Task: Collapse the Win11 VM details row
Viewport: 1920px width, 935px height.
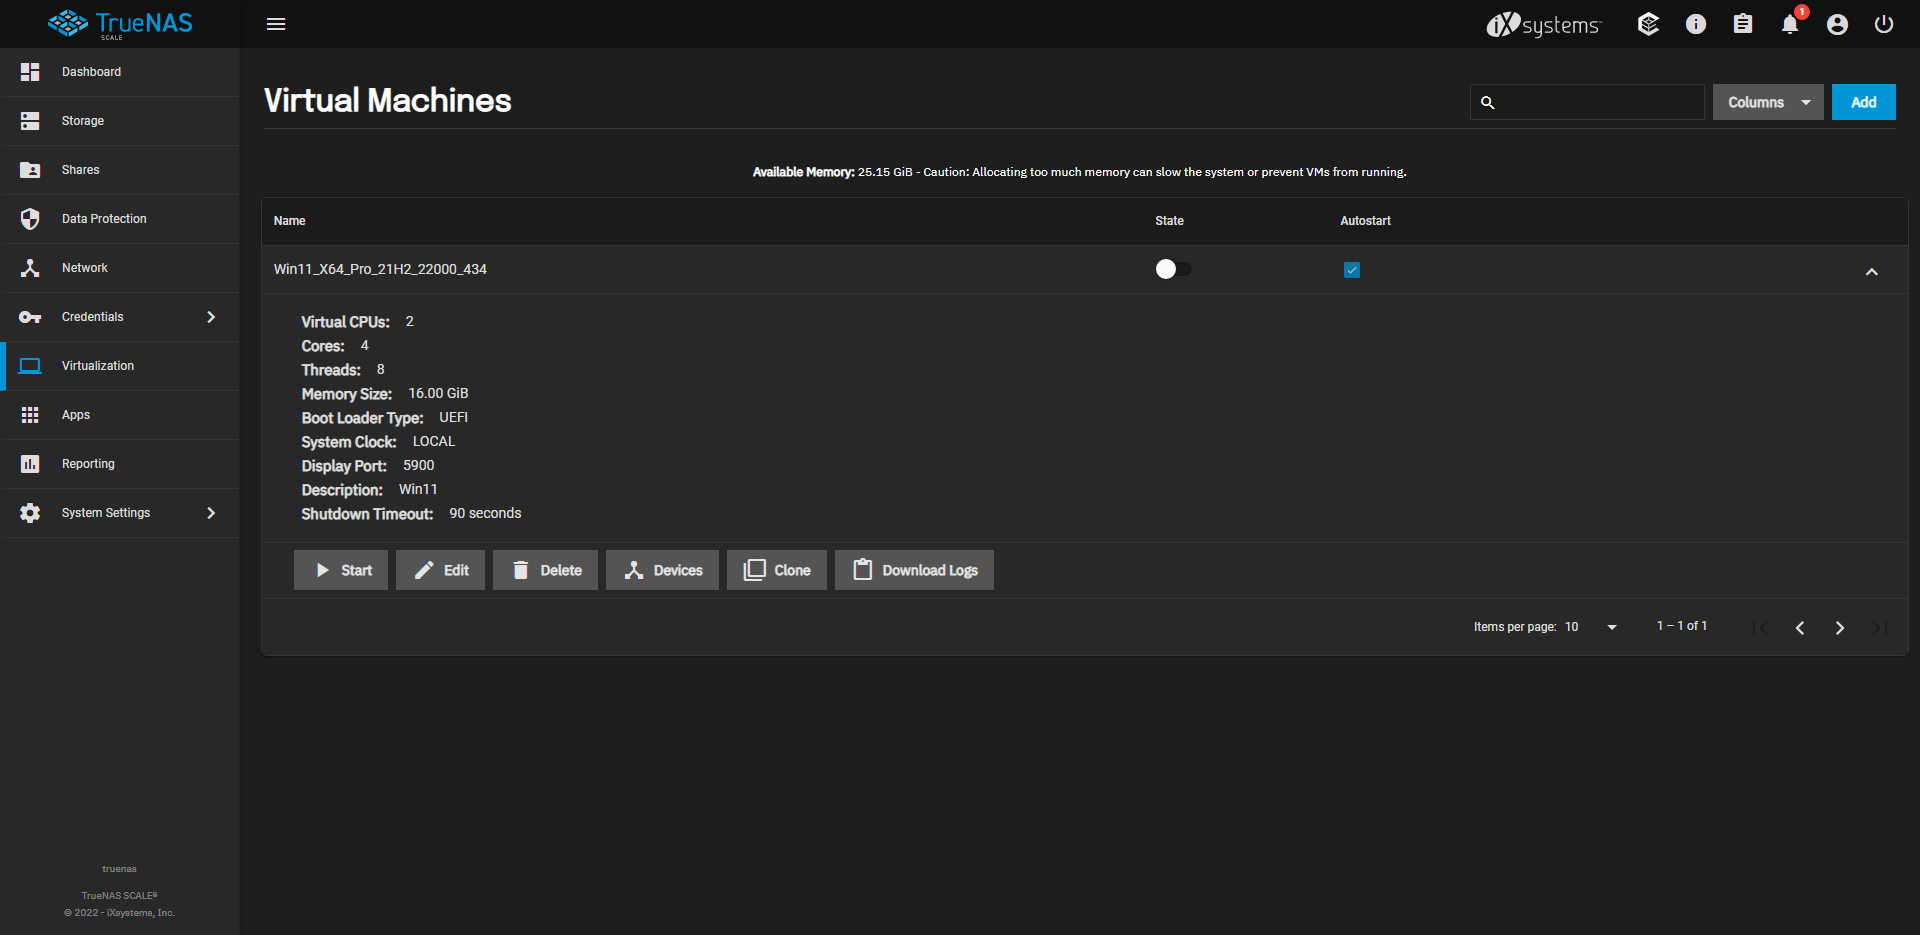Action: [x=1872, y=271]
